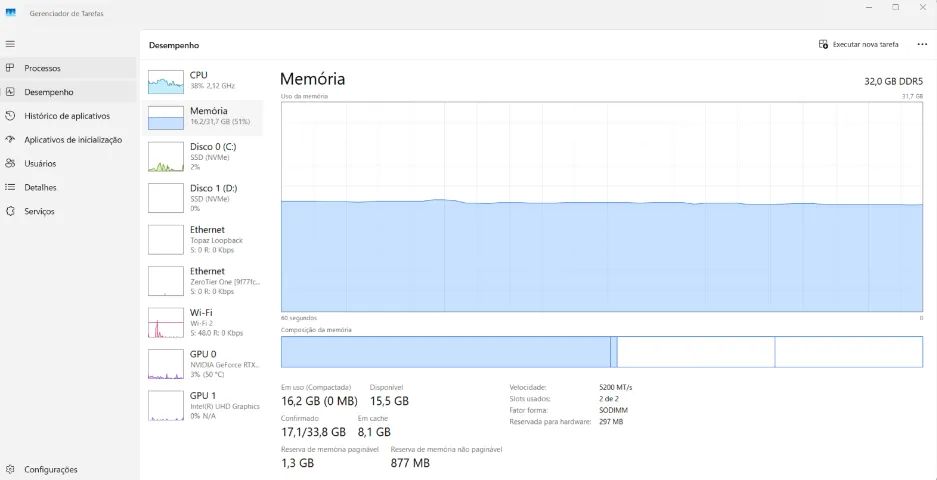Click the memory usage graph area
The image size is (937, 480).
602,207
